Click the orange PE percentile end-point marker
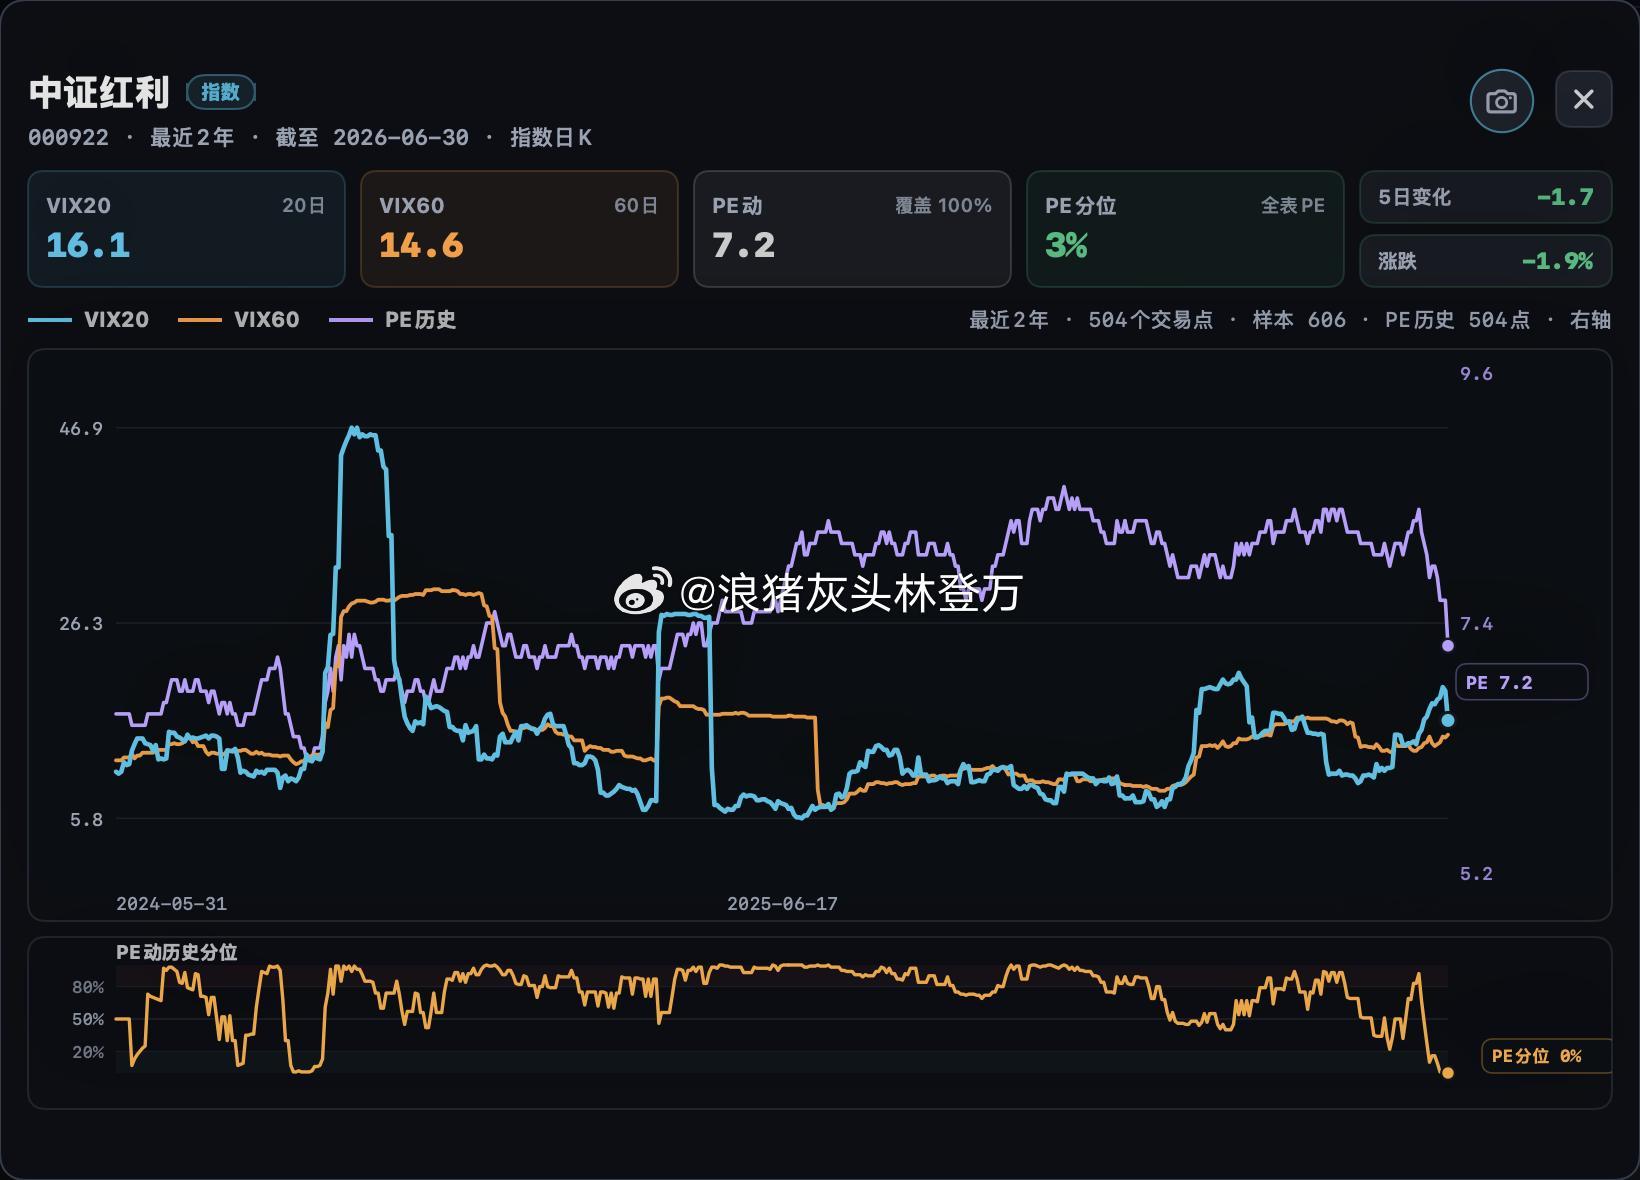The image size is (1640, 1180). 1447,1073
